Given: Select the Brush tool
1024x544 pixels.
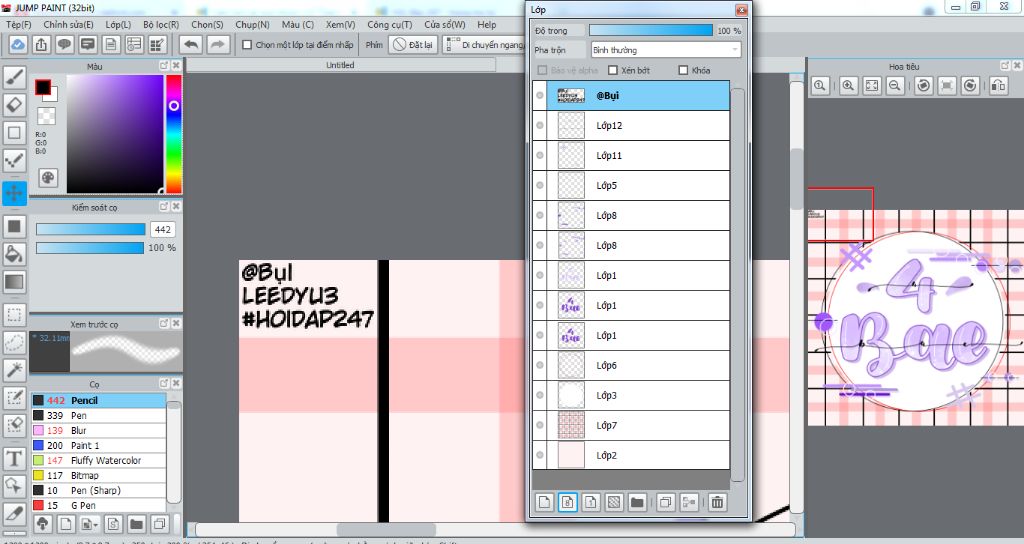Looking at the screenshot, I should [14, 77].
